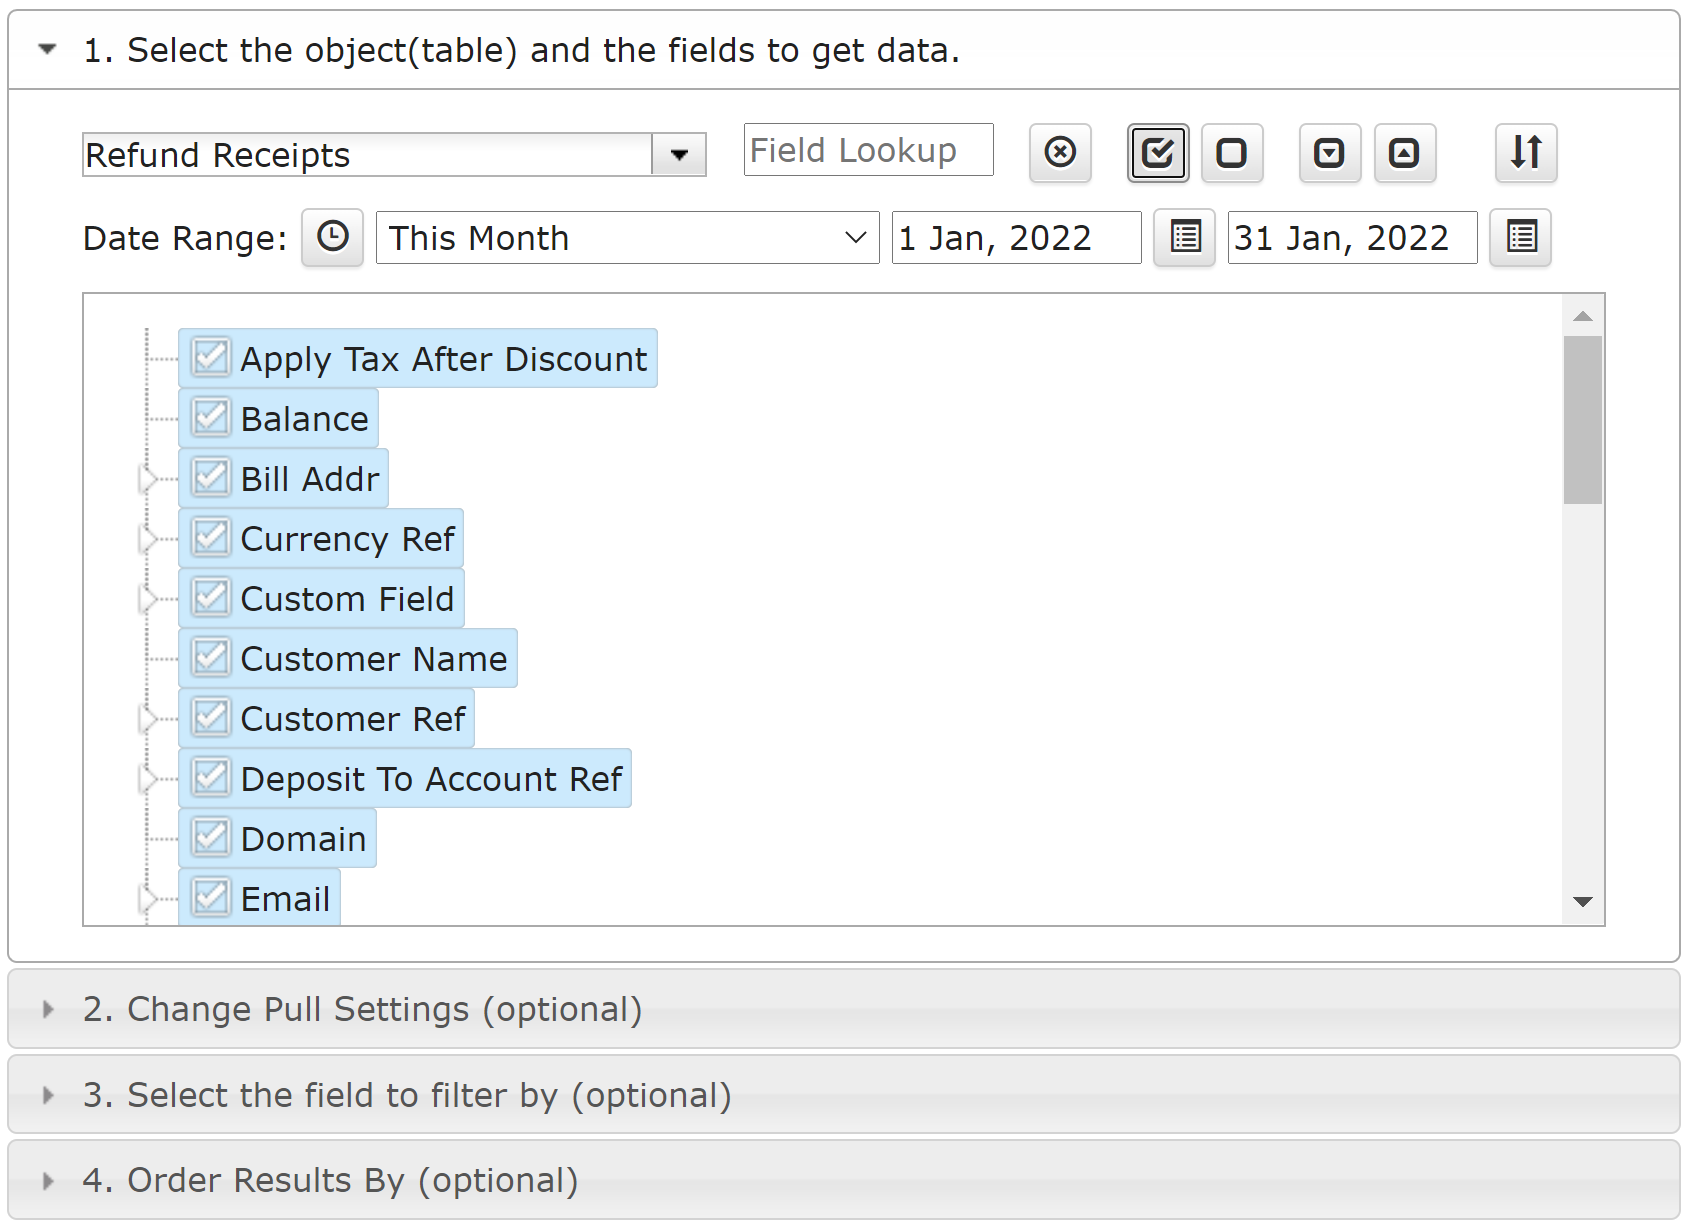Image resolution: width=1686 pixels, height=1225 pixels.
Task: Open the end date calendar picker icon
Action: click(1521, 238)
